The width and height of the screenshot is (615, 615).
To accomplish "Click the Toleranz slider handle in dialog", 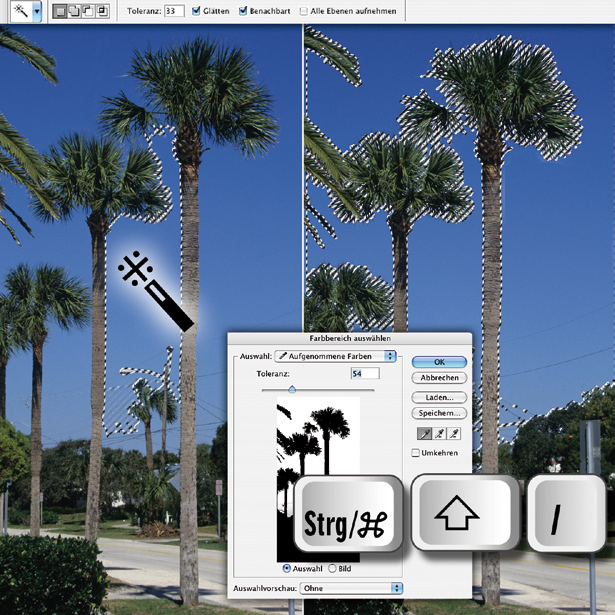I will (292, 389).
